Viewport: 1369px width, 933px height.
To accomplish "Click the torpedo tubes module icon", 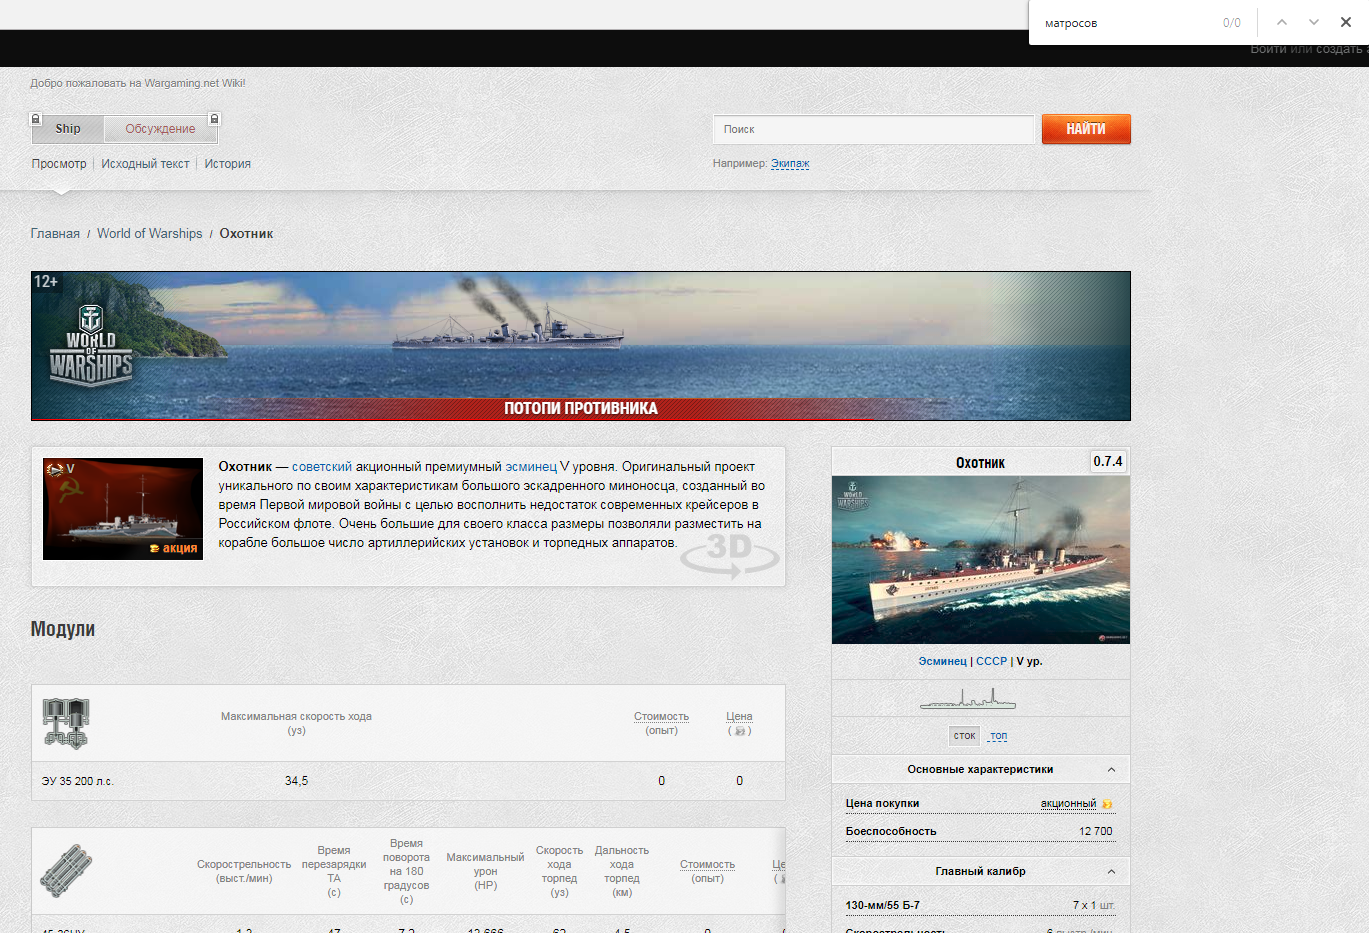I will [66, 870].
